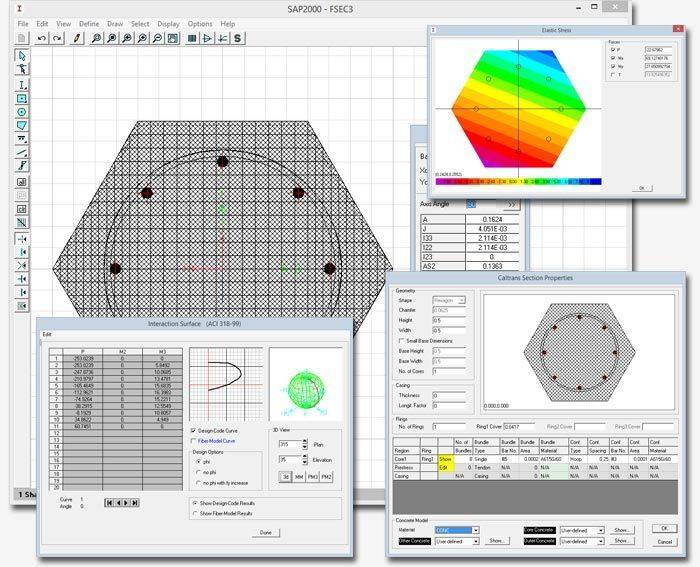The height and width of the screenshot is (567, 700).
Task: Select the phi design option radio
Action: (x=199, y=462)
